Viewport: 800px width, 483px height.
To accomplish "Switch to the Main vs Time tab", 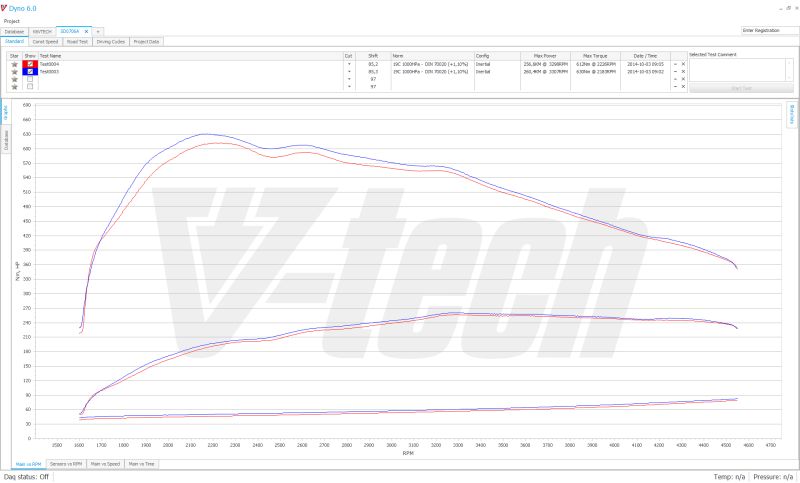I will coord(141,464).
